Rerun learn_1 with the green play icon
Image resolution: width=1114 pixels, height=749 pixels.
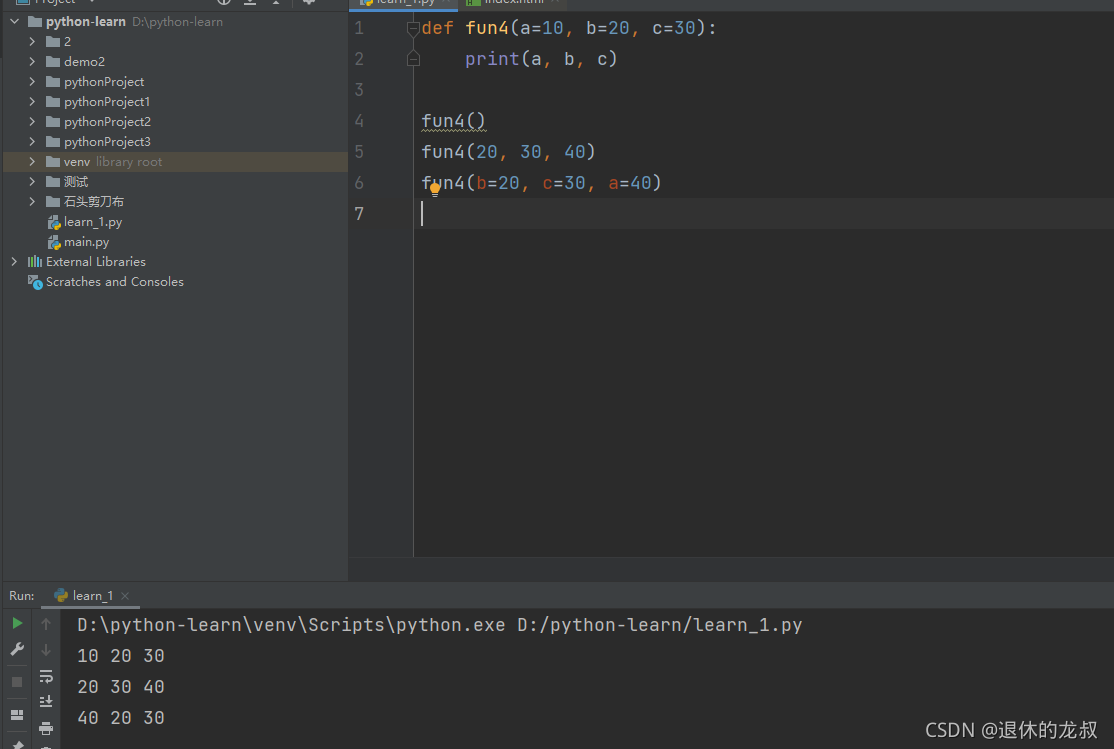[18, 623]
